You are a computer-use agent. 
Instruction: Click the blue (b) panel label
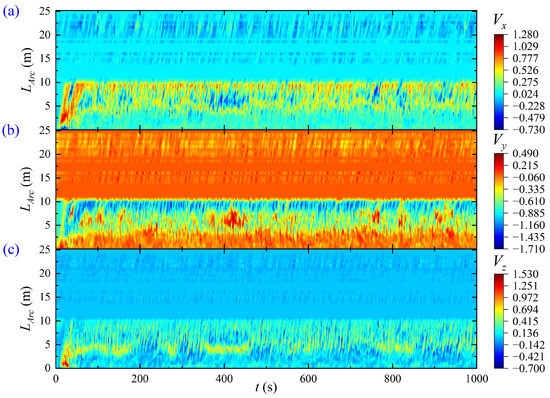[x=10, y=130]
